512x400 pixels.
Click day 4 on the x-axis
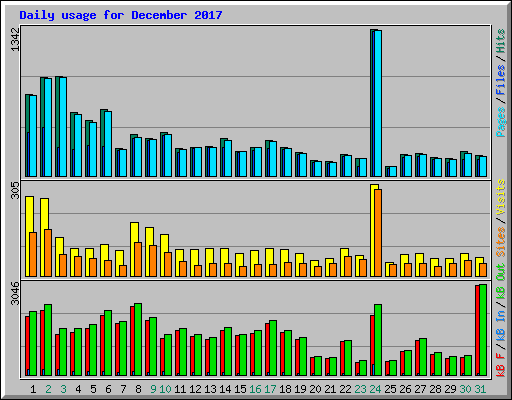point(78,389)
